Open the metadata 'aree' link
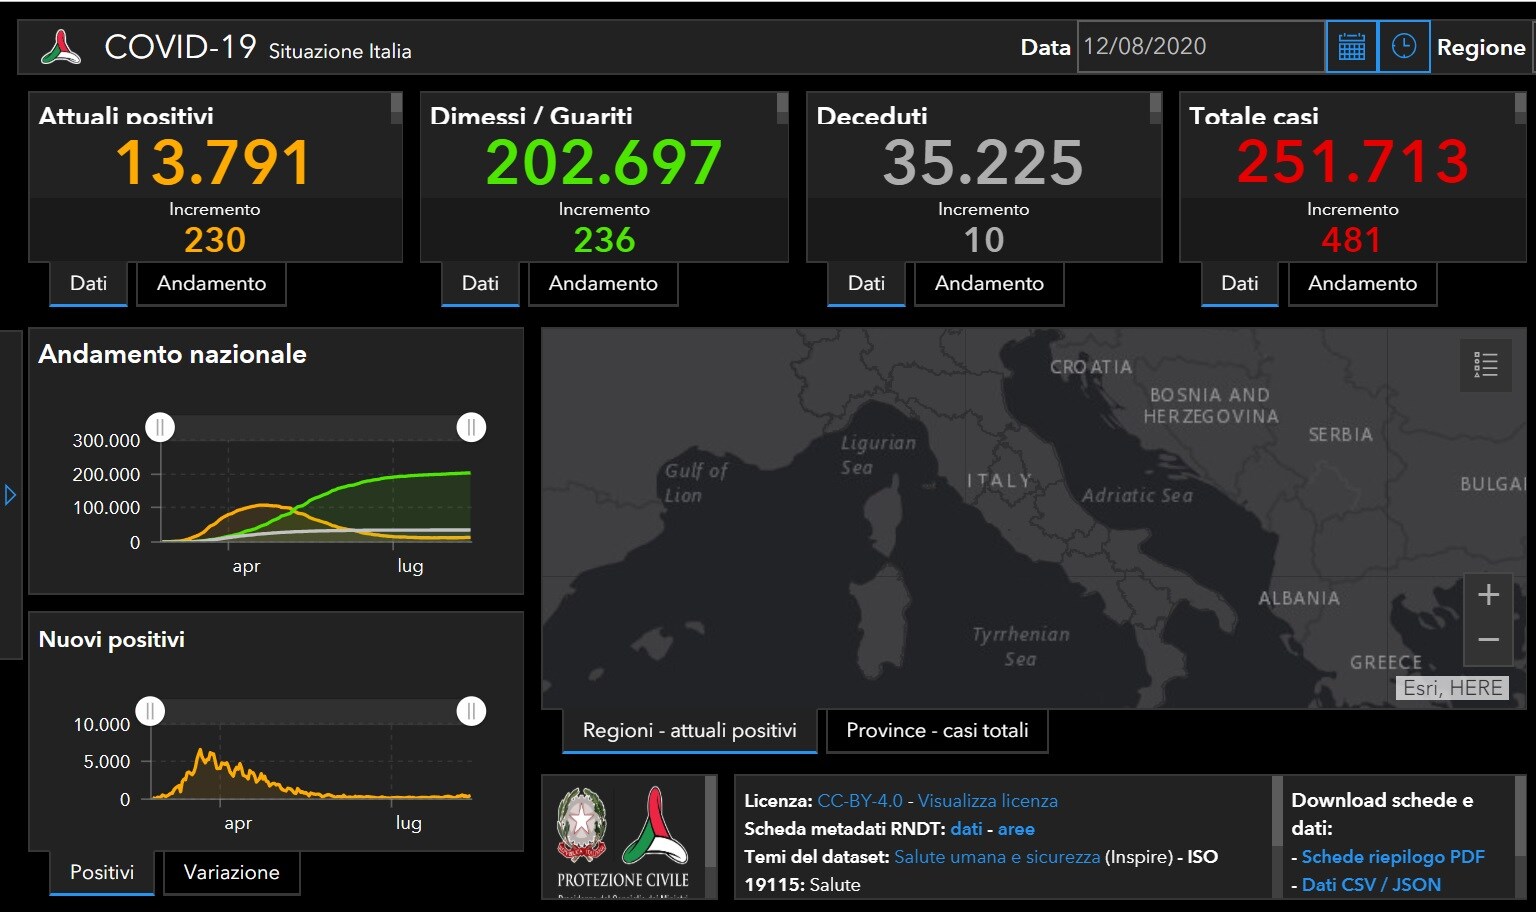 click(x=1016, y=829)
